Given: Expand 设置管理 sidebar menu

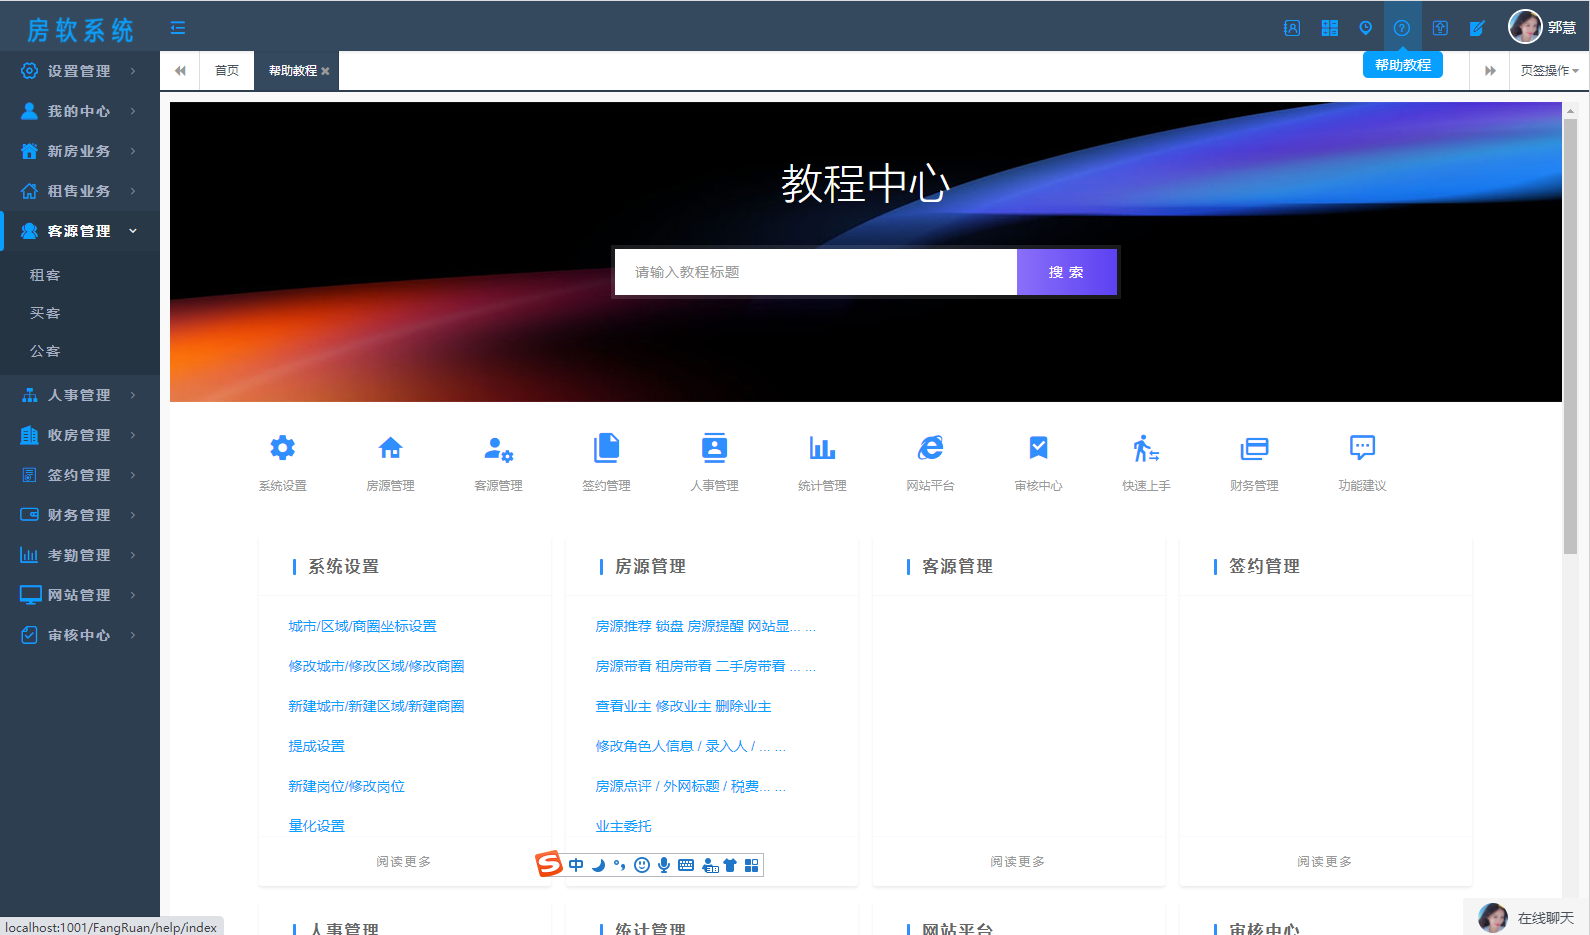Looking at the screenshot, I should pyautogui.click(x=80, y=71).
